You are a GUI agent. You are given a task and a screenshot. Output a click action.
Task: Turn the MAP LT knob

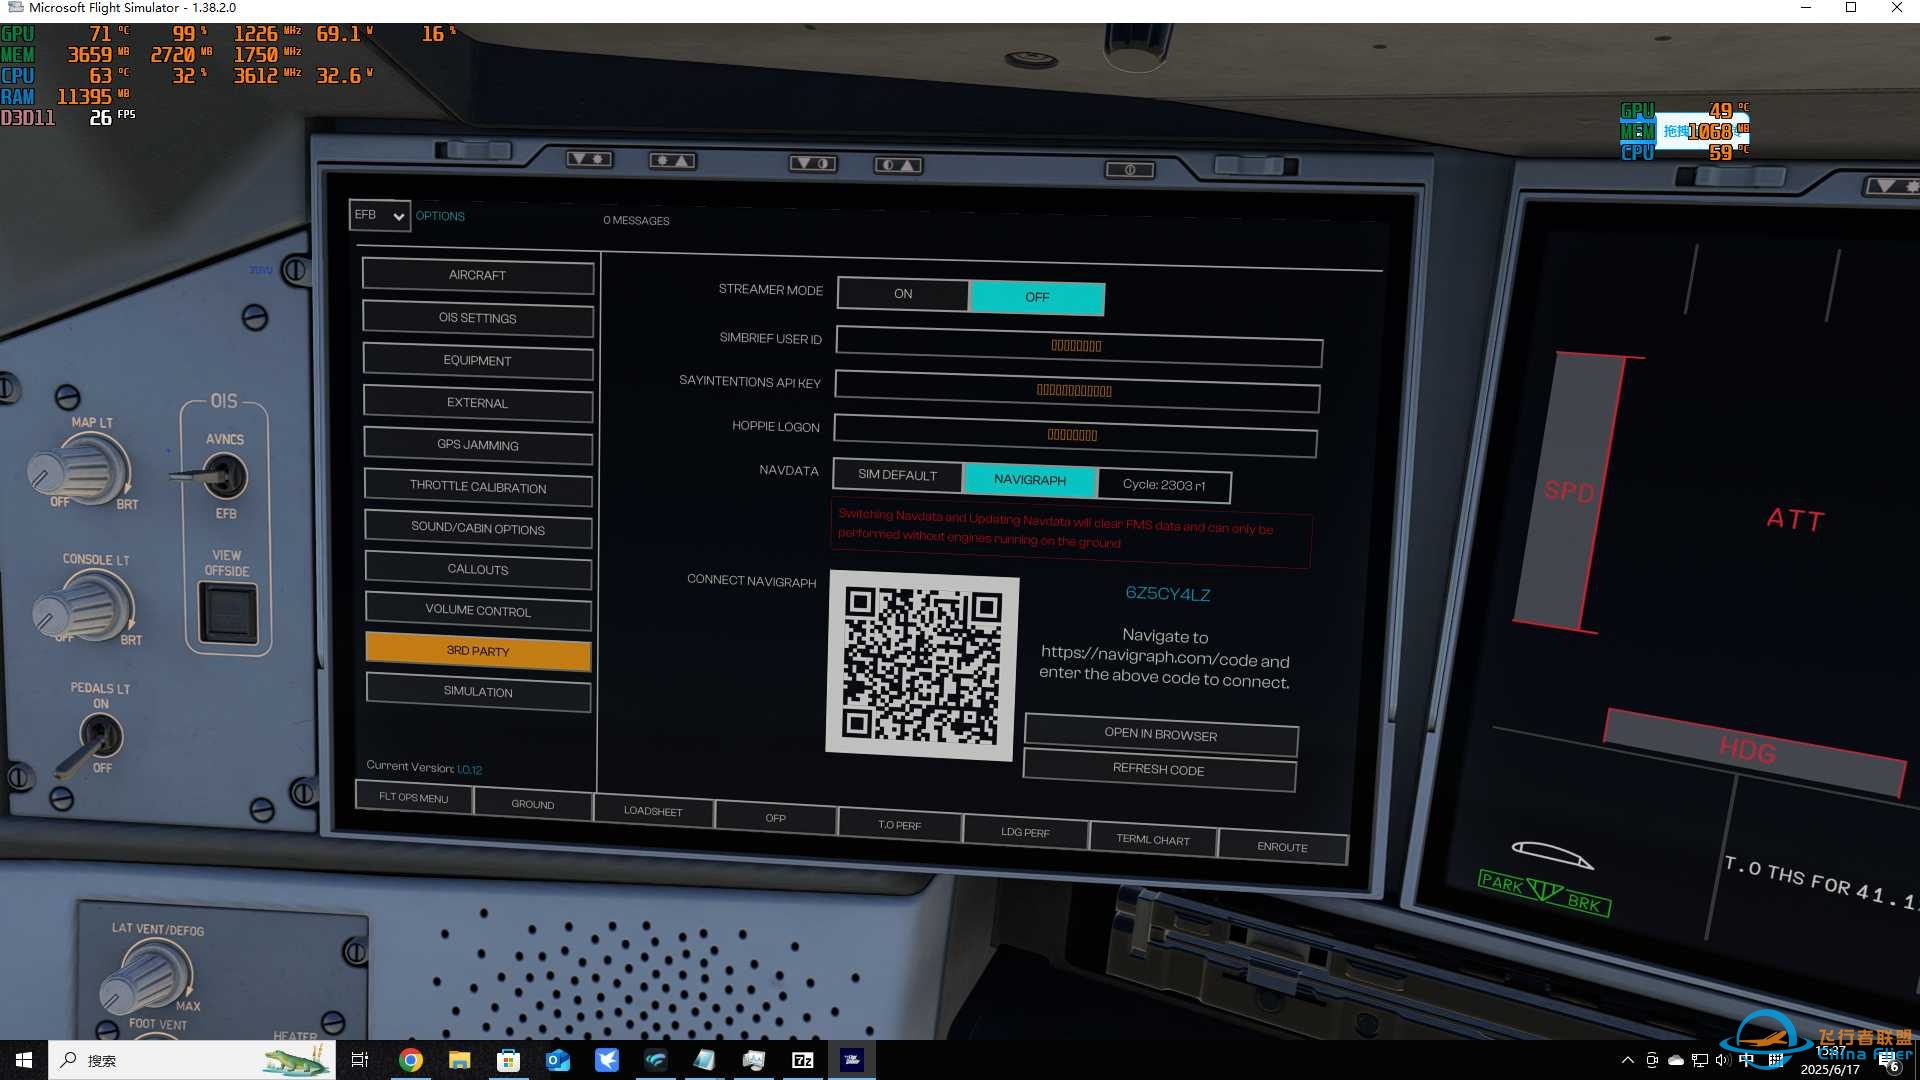click(78, 470)
